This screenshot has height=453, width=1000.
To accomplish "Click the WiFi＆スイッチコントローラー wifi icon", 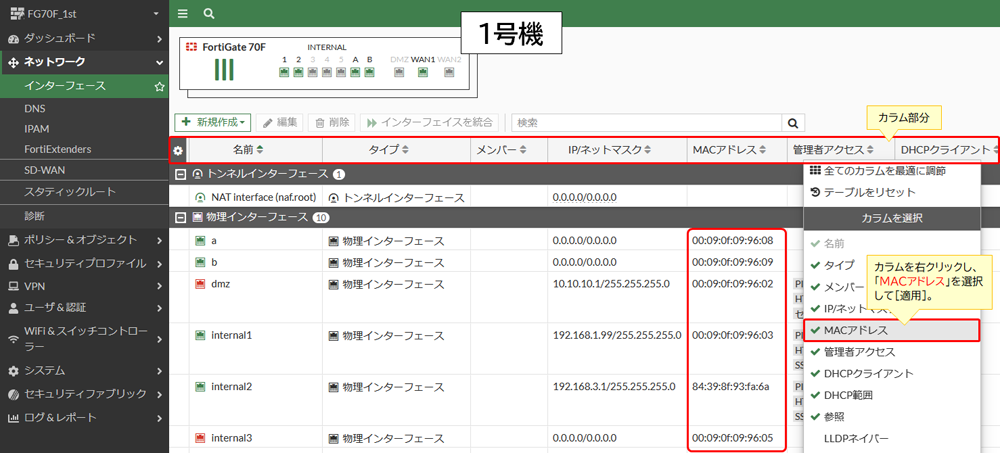I will [13, 339].
